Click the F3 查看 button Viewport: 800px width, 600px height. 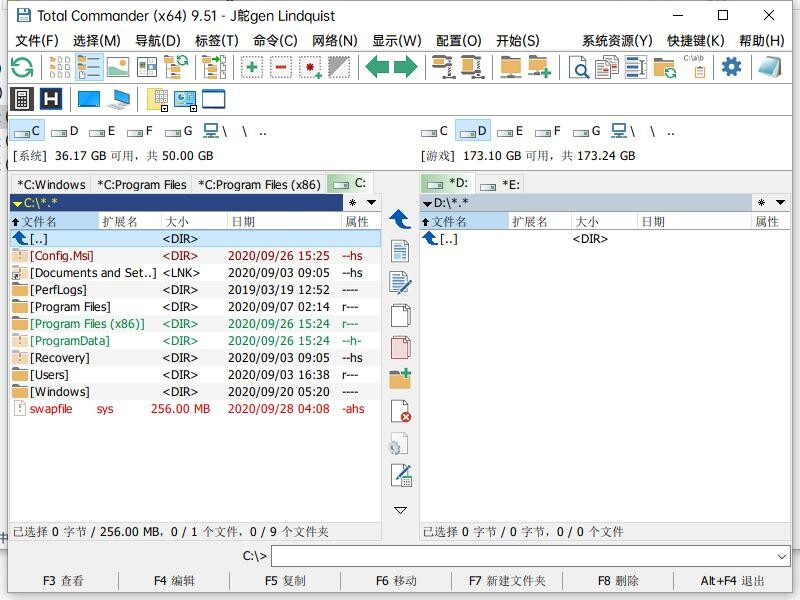click(x=63, y=581)
